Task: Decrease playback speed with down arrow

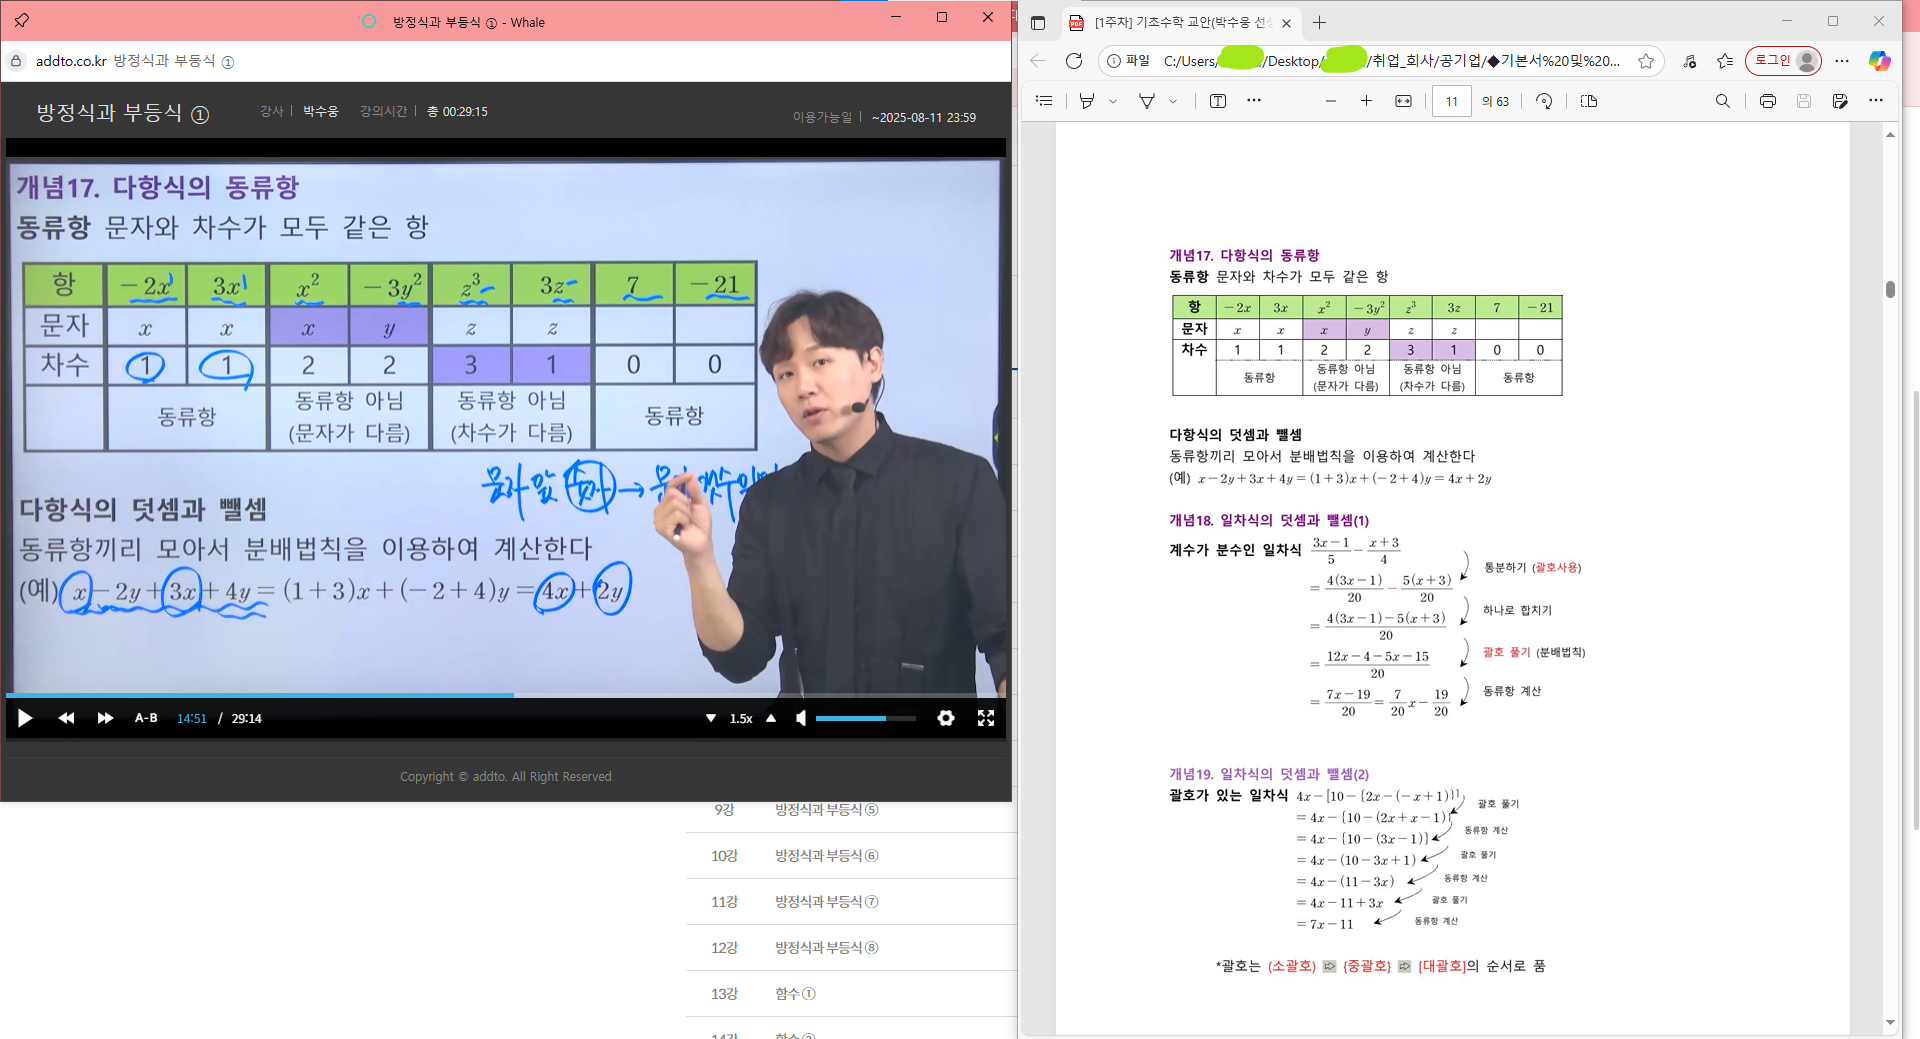Action: click(711, 718)
